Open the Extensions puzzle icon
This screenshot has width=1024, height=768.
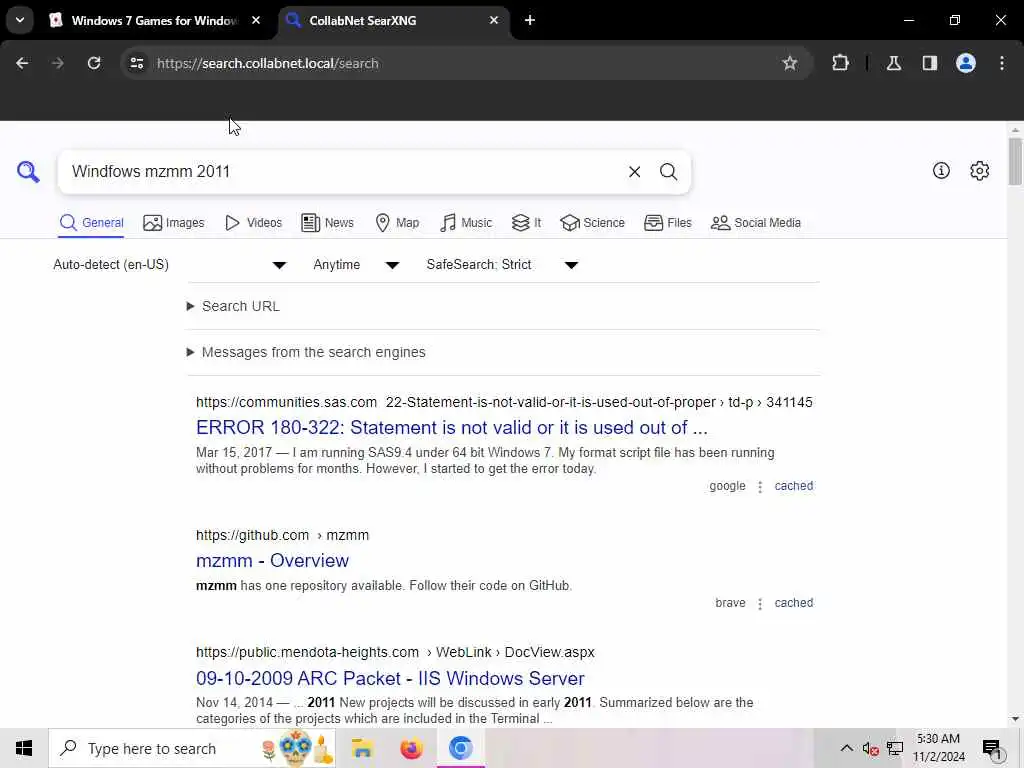click(840, 63)
